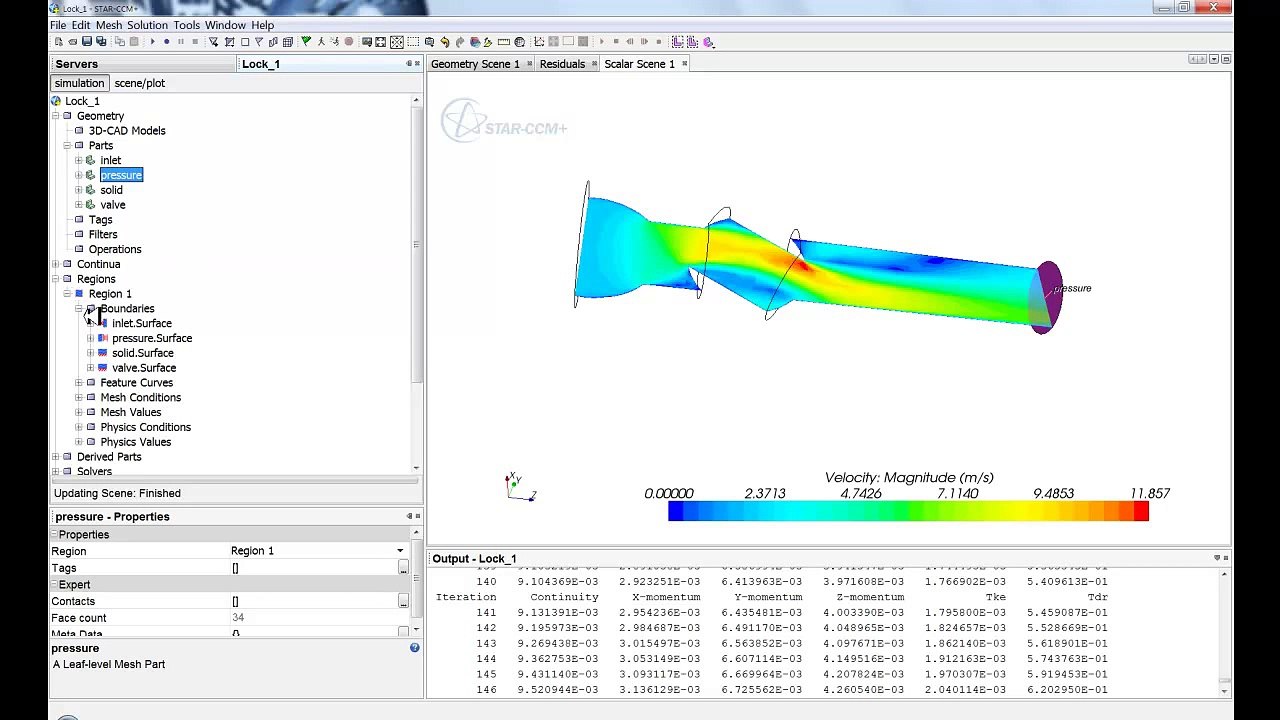Switch to the Residuals tab
Screen dimensions: 1280x720
coord(562,64)
